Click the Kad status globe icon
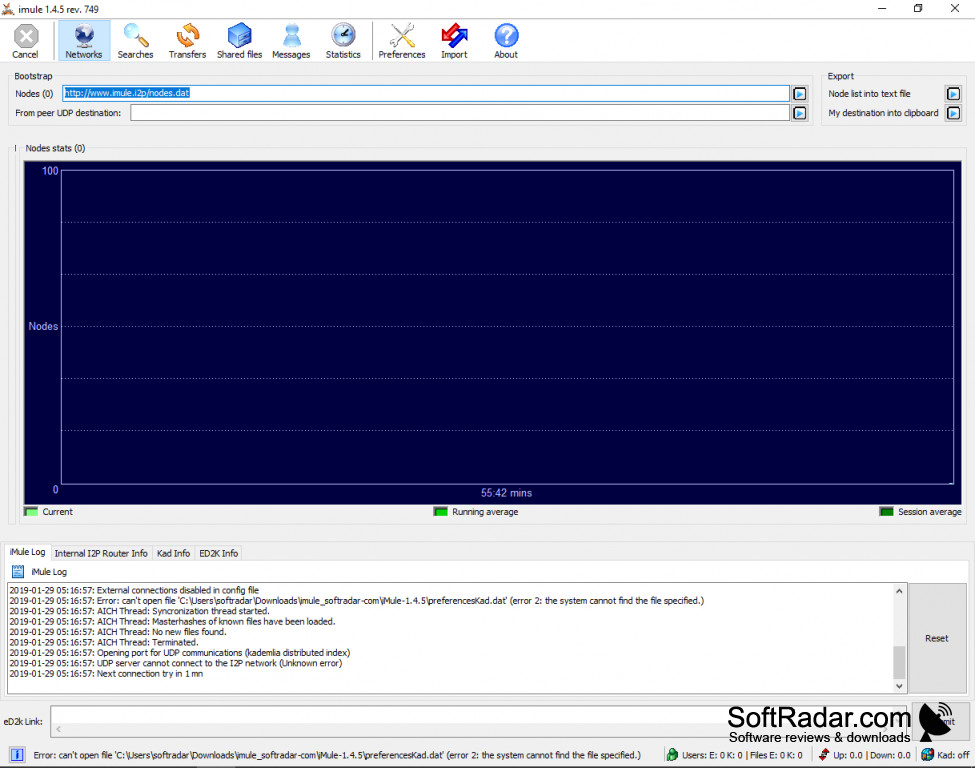The height and width of the screenshot is (768, 975). pos(927,755)
